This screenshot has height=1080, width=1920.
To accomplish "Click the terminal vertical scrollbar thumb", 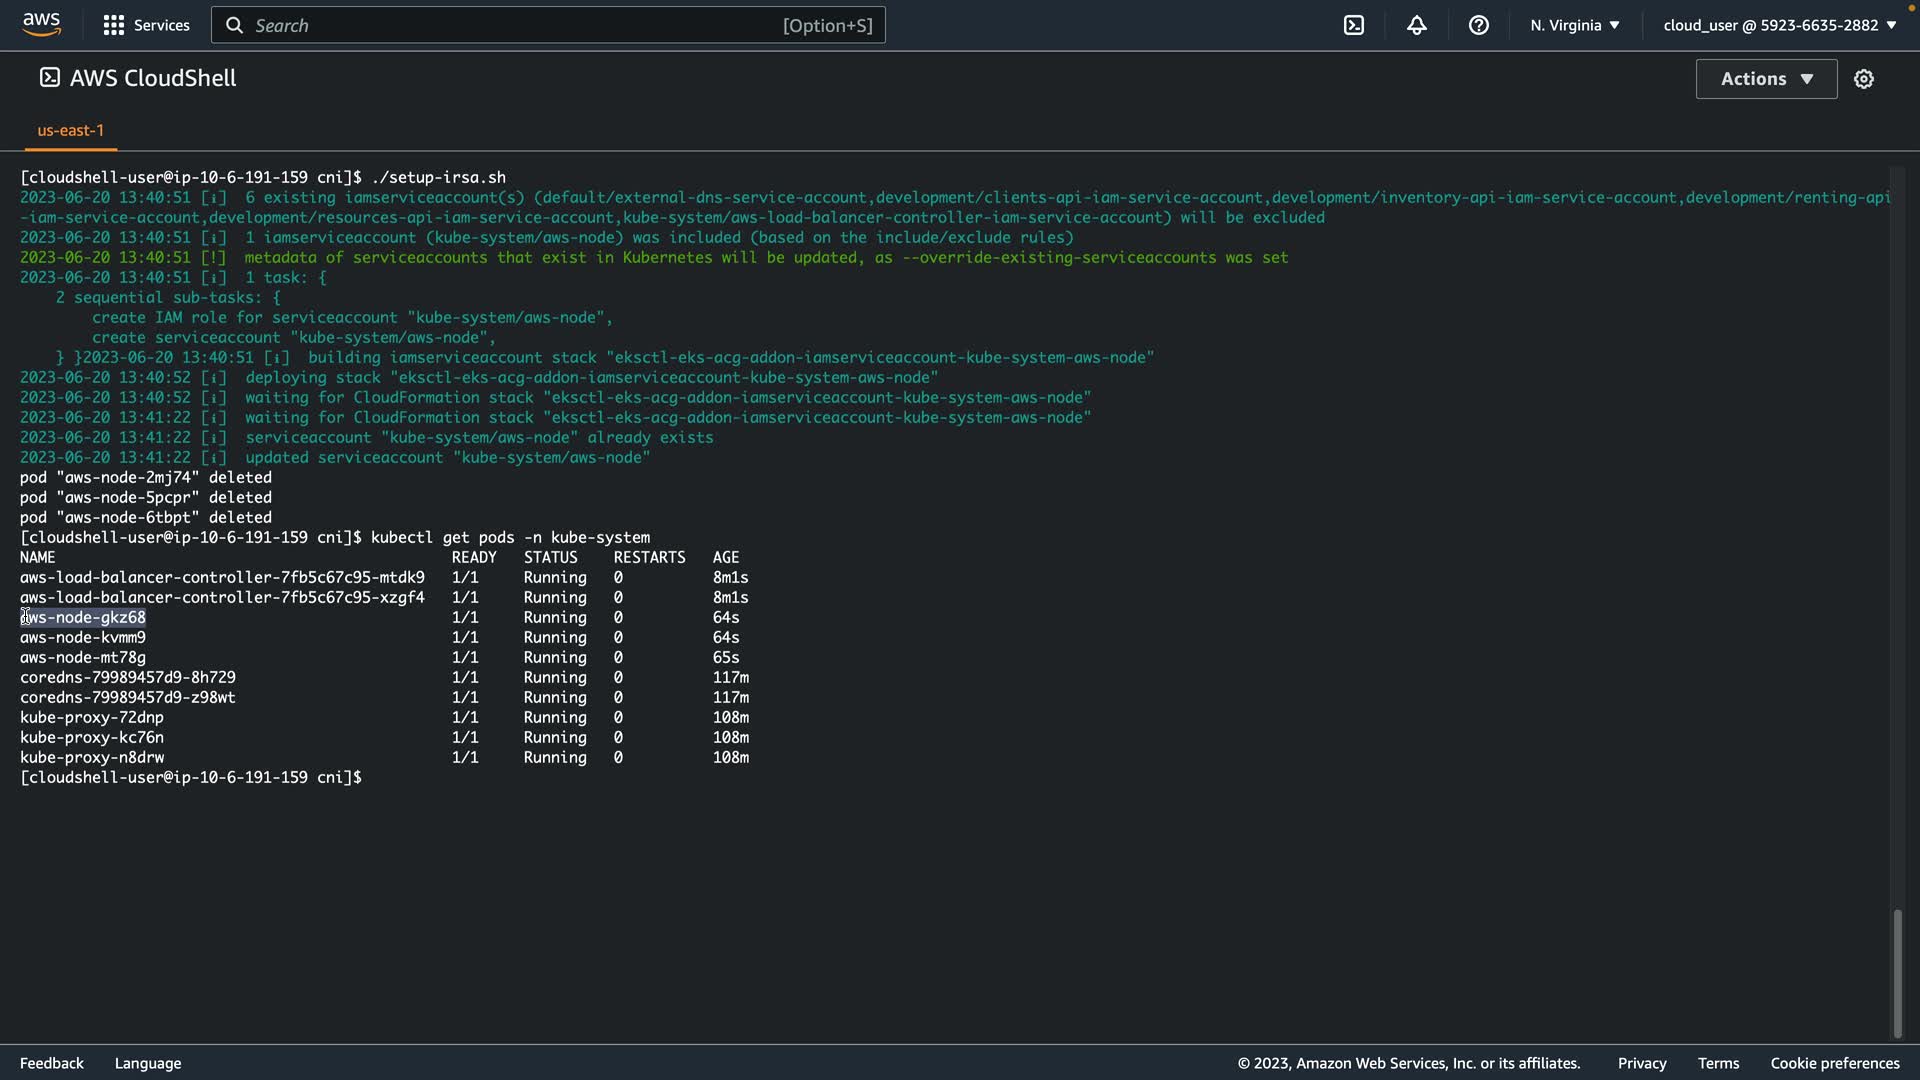I will point(1897,972).
